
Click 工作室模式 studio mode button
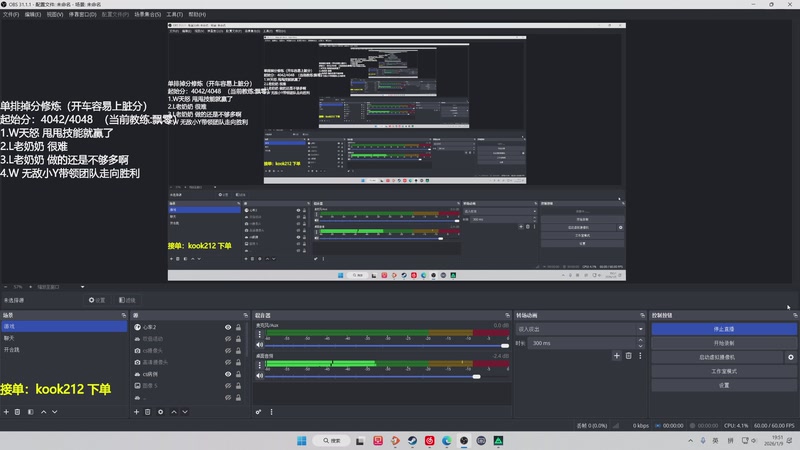coord(724,371)
